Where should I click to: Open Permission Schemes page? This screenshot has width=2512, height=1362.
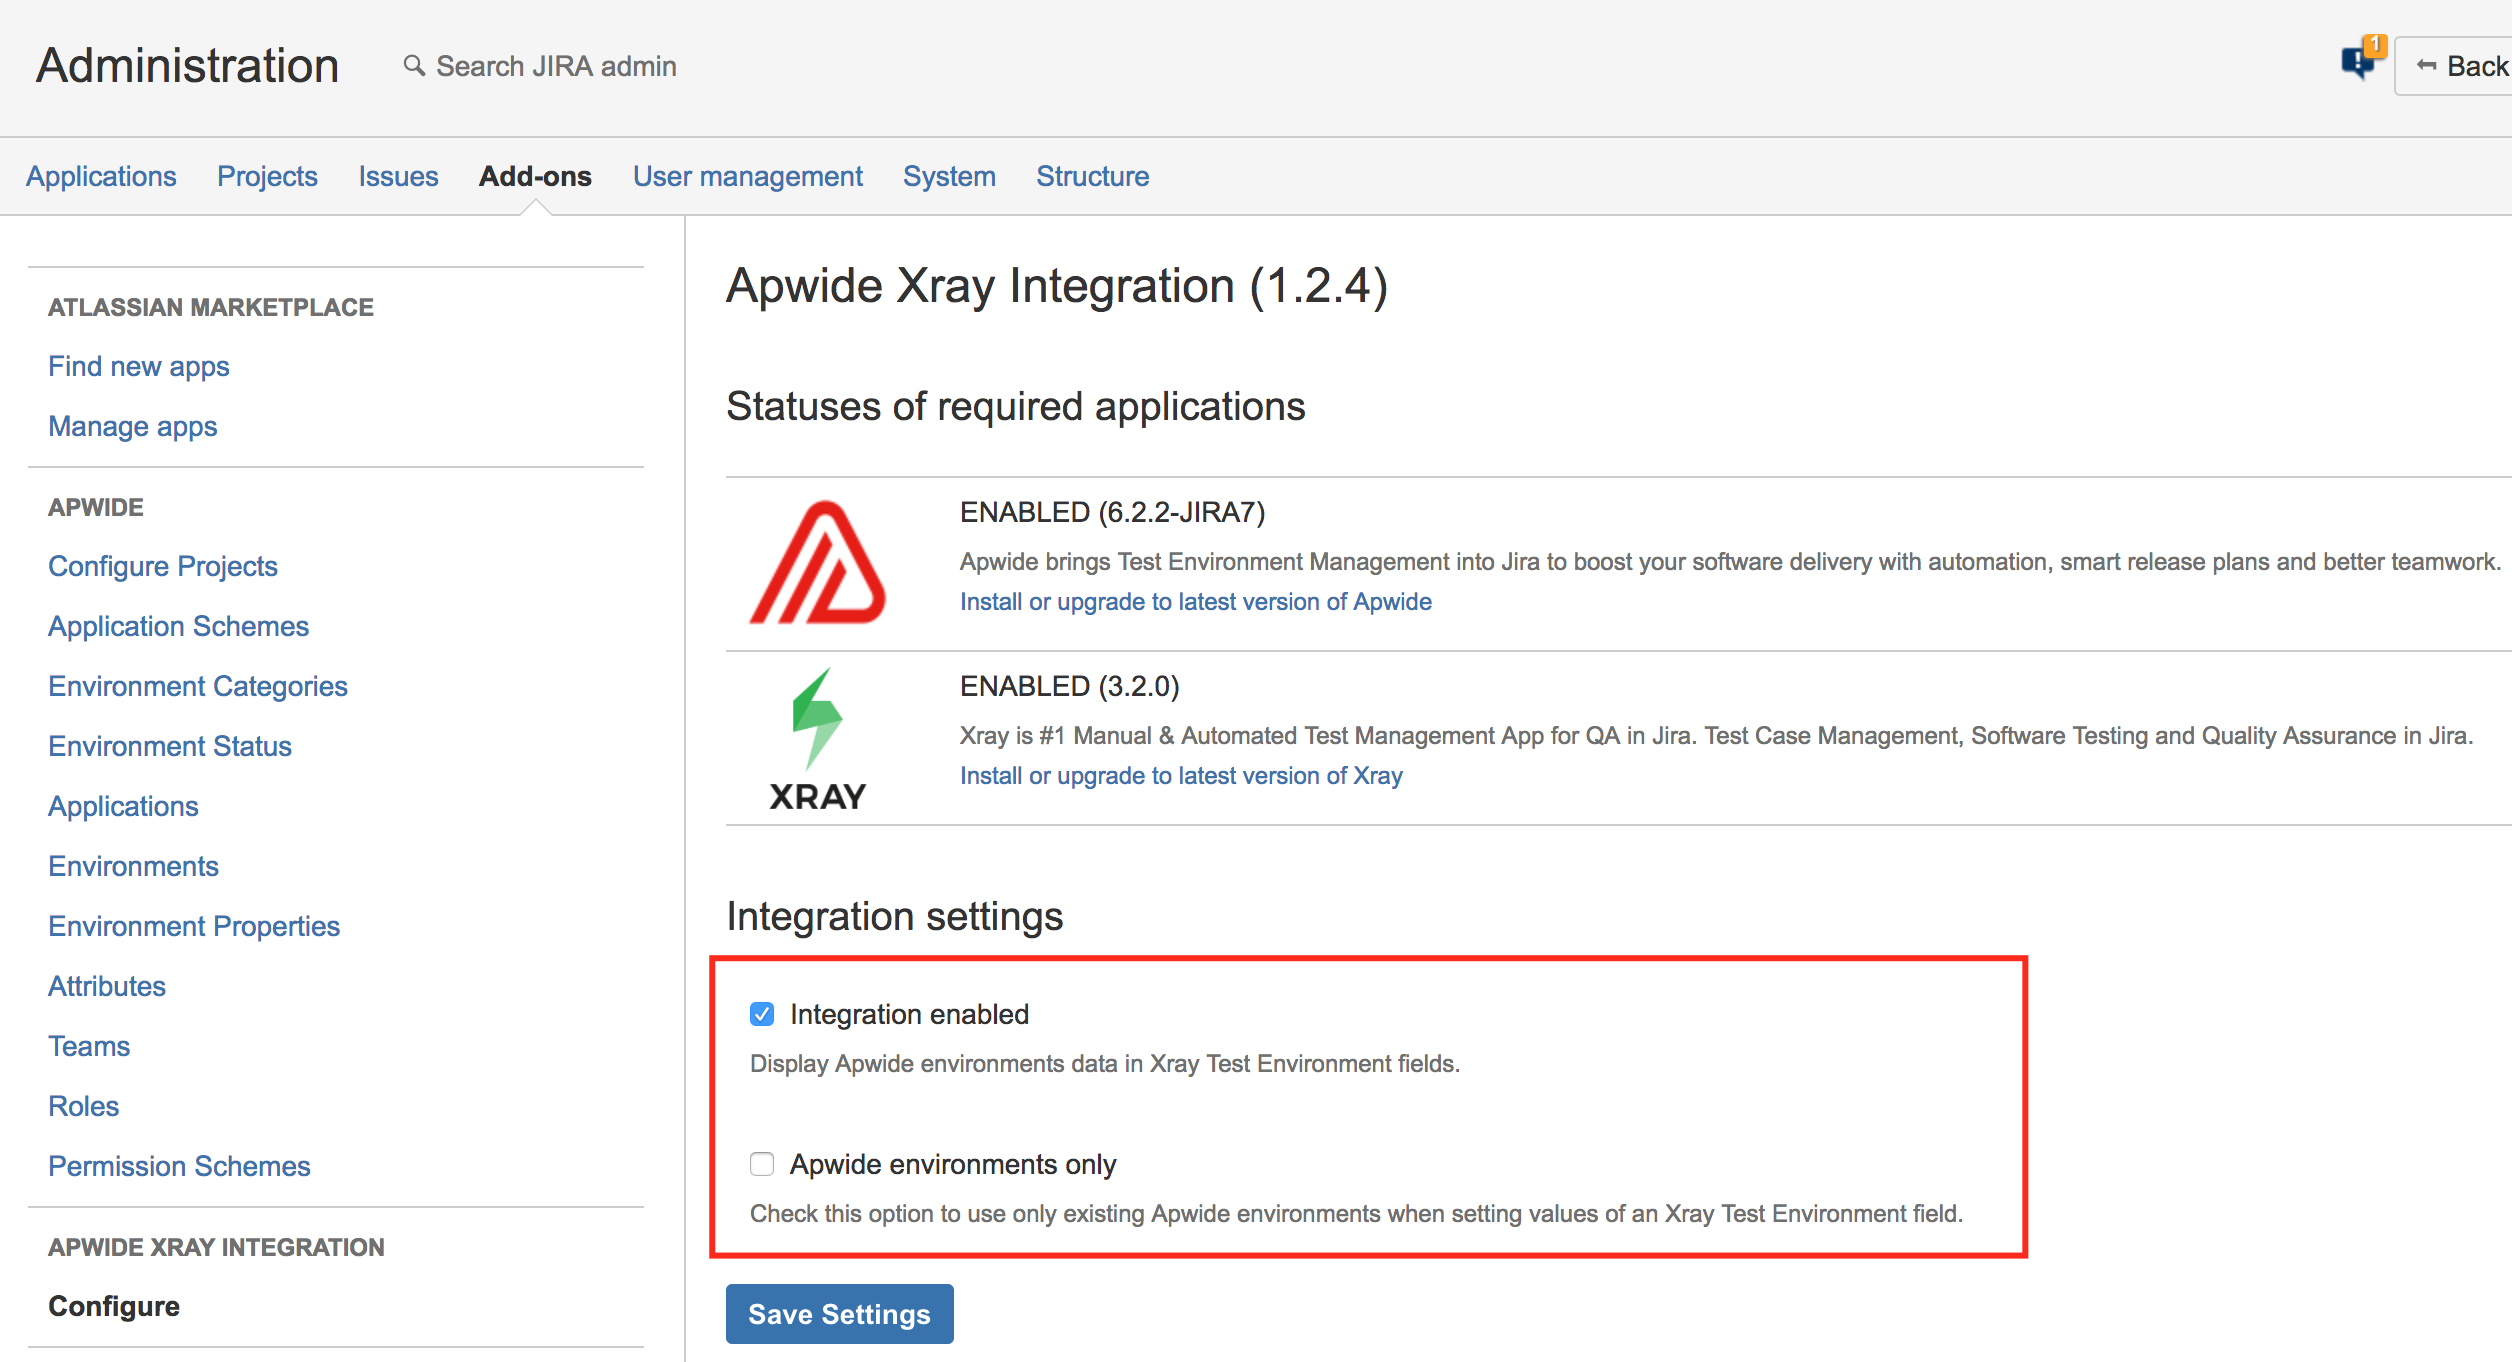pyautogui.click(x=179, y=1166)
